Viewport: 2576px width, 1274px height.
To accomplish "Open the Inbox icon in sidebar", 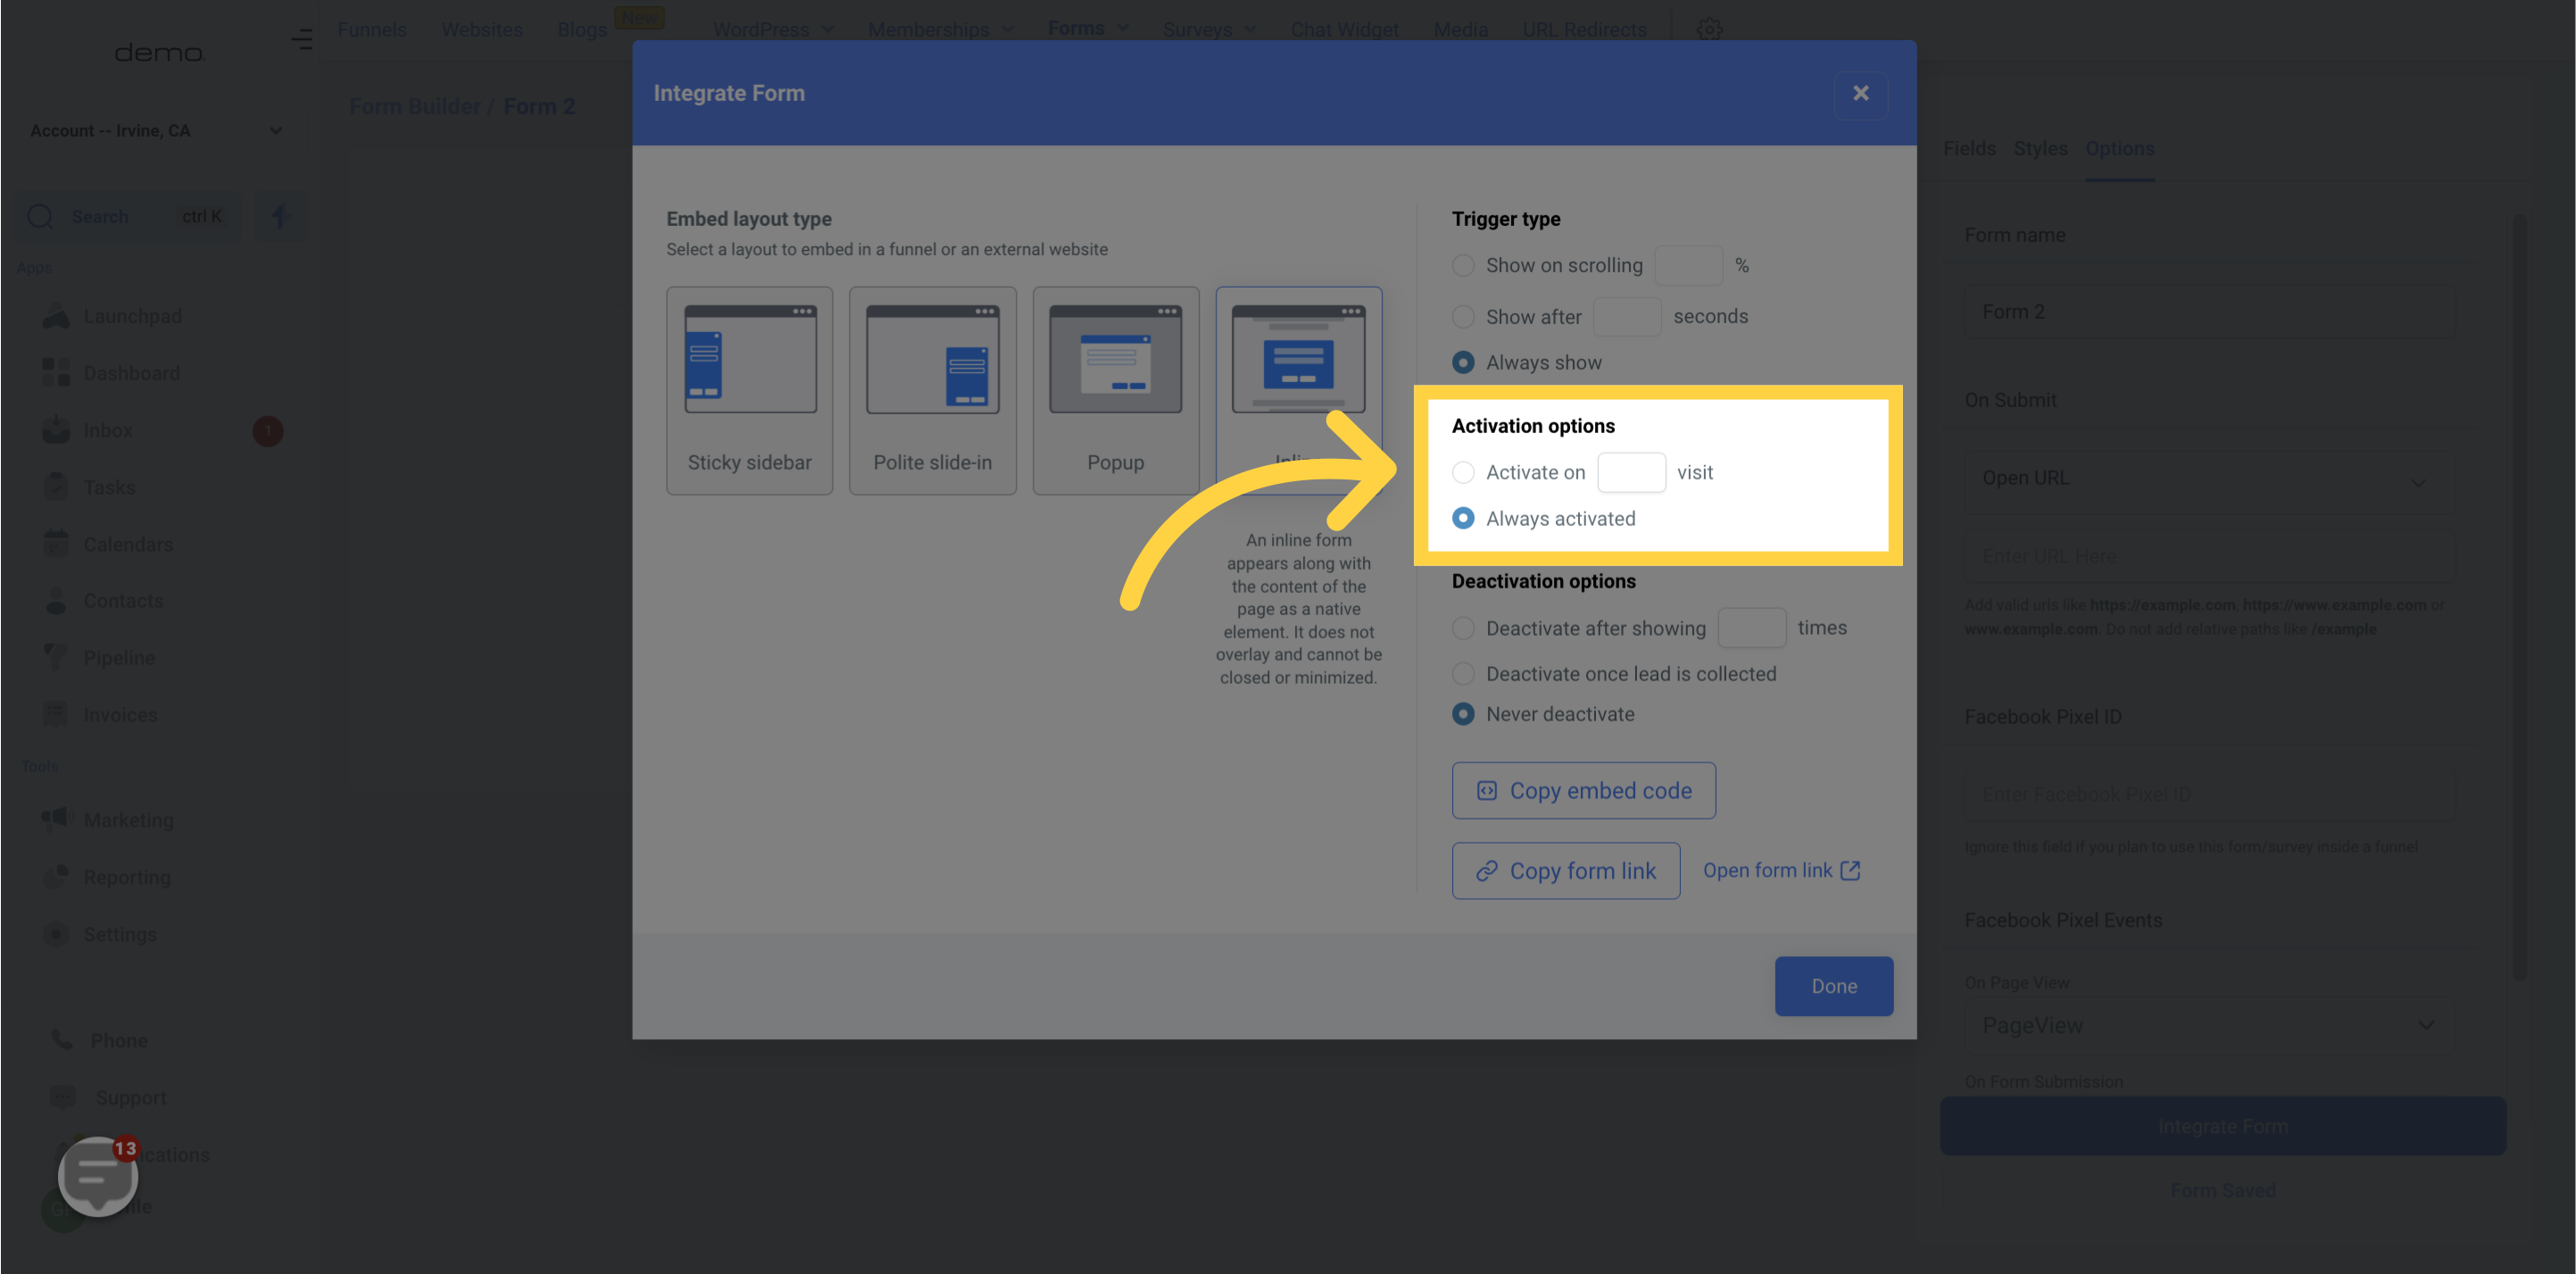I will 57,429.
